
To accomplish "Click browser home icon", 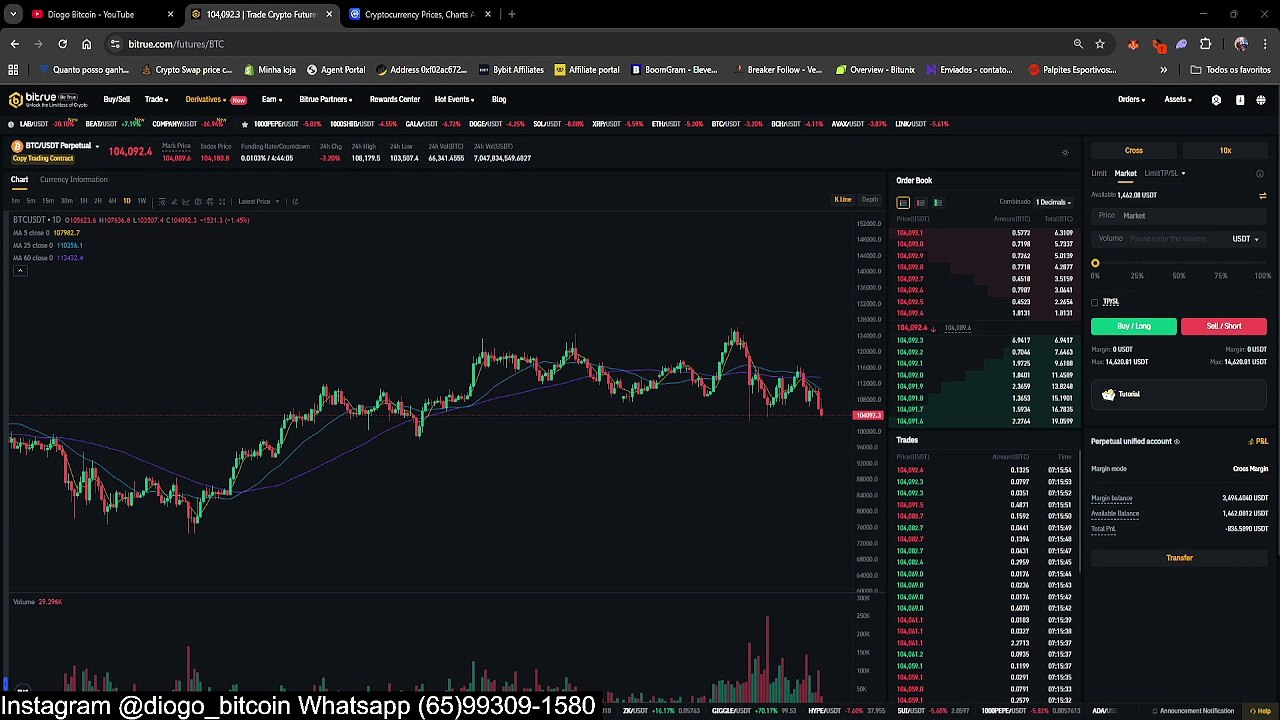I will [86, 44].
